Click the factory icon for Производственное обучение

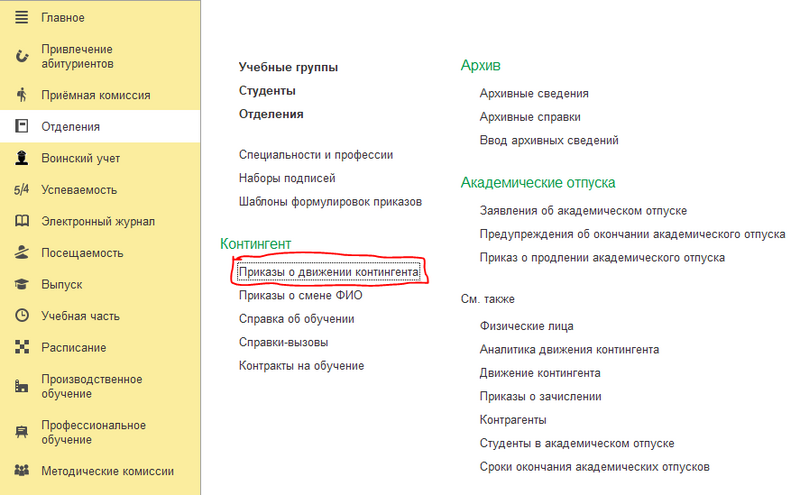click(21, 386)
